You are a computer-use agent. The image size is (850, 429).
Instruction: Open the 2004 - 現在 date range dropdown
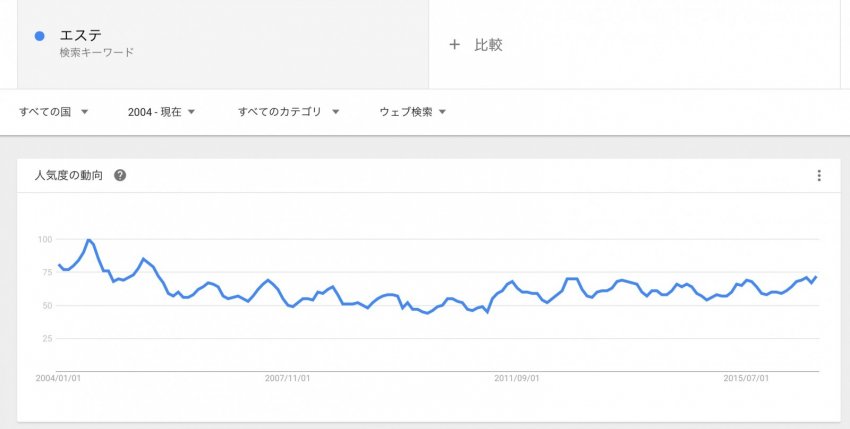[161, 112]
